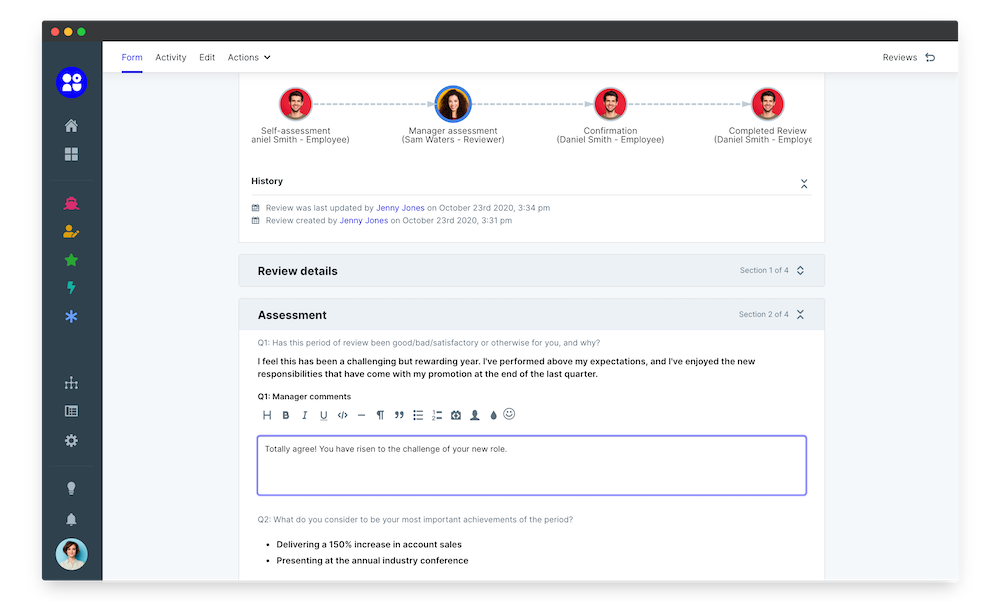
Task: Switch to the Activity tab
Action: pos(171,57)
